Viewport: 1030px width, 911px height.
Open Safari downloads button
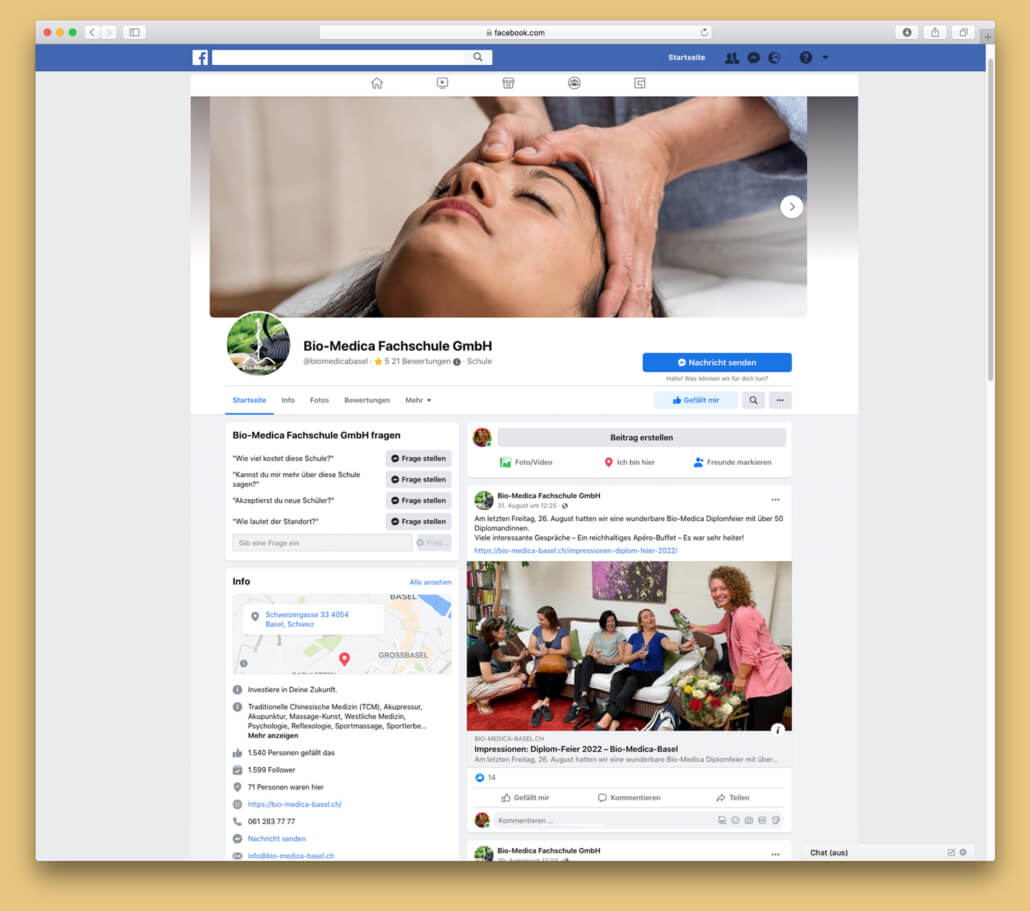907,32
